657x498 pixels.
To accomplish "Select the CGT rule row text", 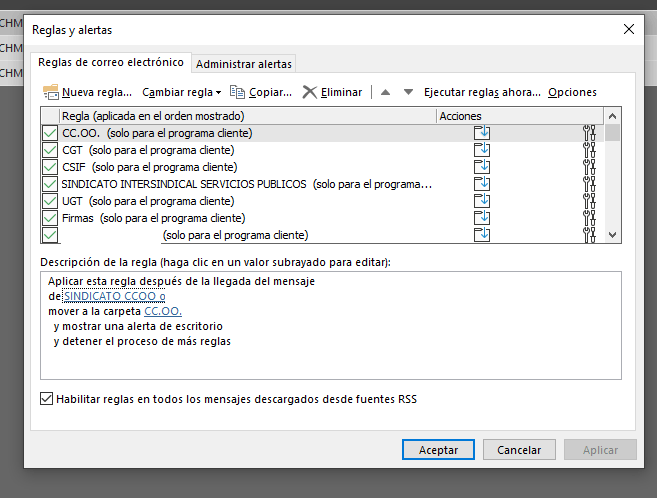I will coord(148,150).
